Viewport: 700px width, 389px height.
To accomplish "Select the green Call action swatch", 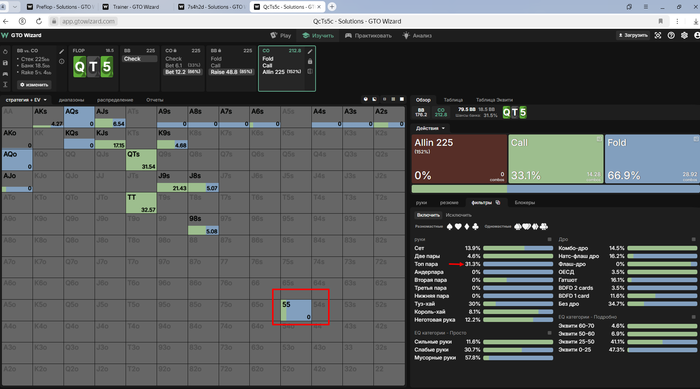I will point(556,159).
